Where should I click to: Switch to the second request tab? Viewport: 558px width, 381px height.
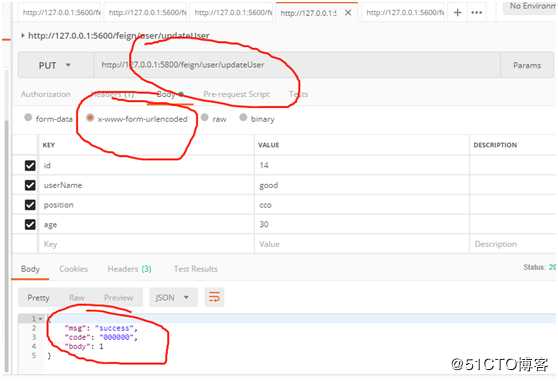pos(147,12)
